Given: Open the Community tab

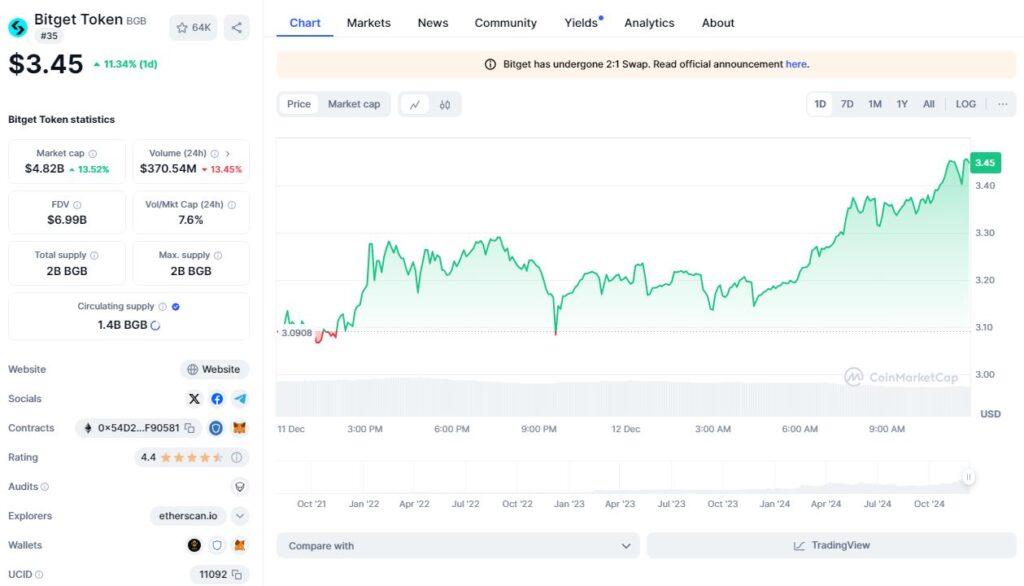Looking at the screenshot, I should [505, 23].
